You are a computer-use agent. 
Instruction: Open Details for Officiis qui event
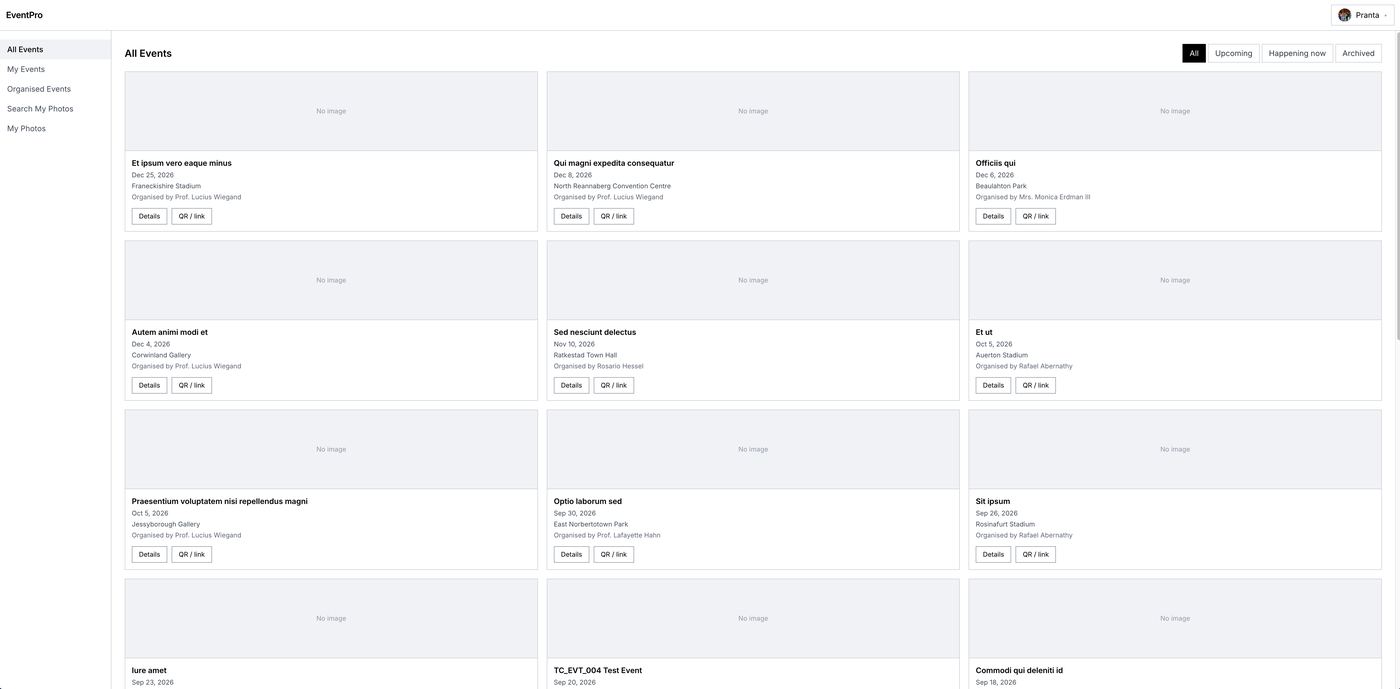(993, 216)
